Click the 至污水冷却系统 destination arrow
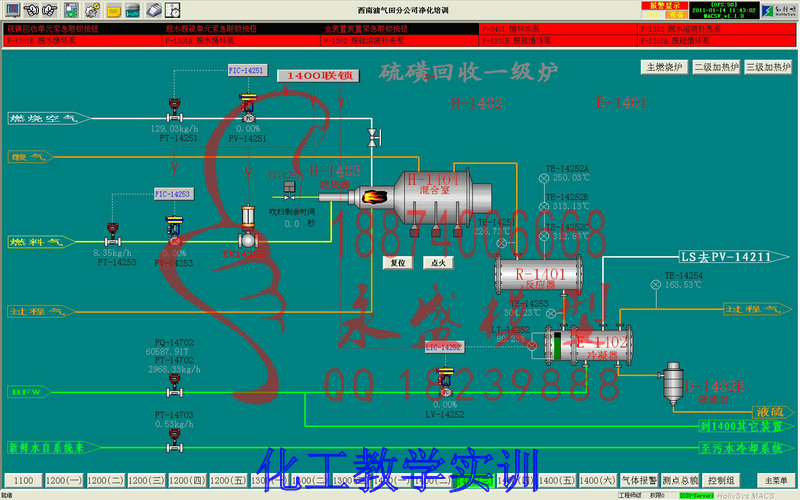Screen dimensions: 800x500 click(x=746, y=448)
